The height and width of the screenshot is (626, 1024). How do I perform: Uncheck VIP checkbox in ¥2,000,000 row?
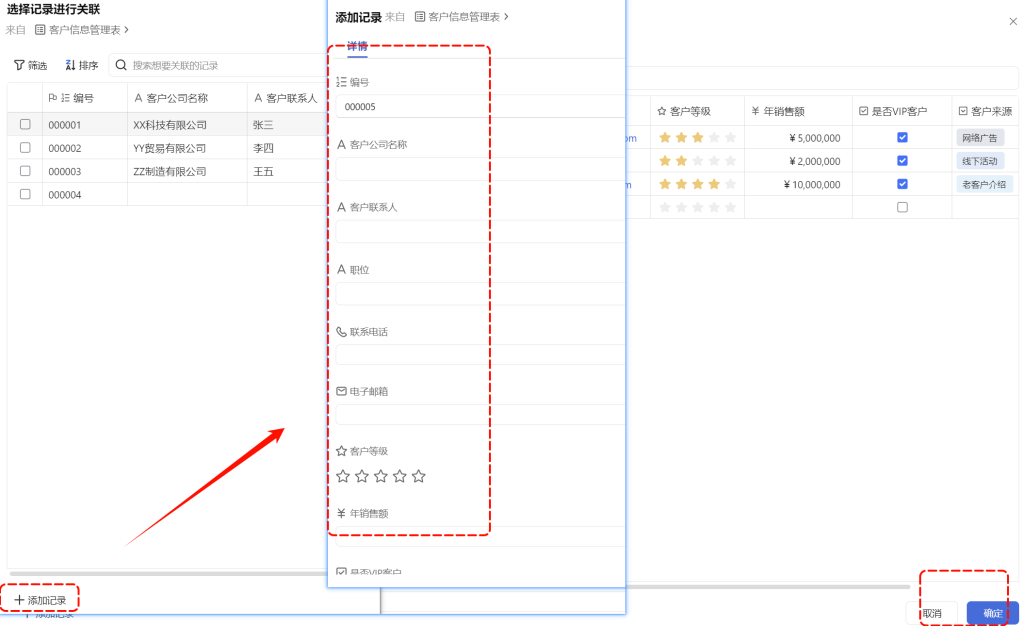pos(902,161)
